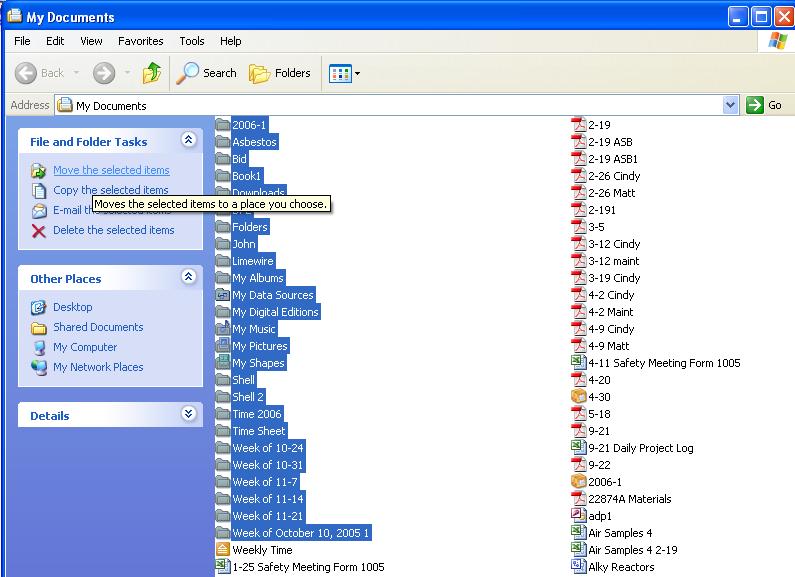Click the Copy selected items icon
This screenshot has width=795, height=577.
39,190
